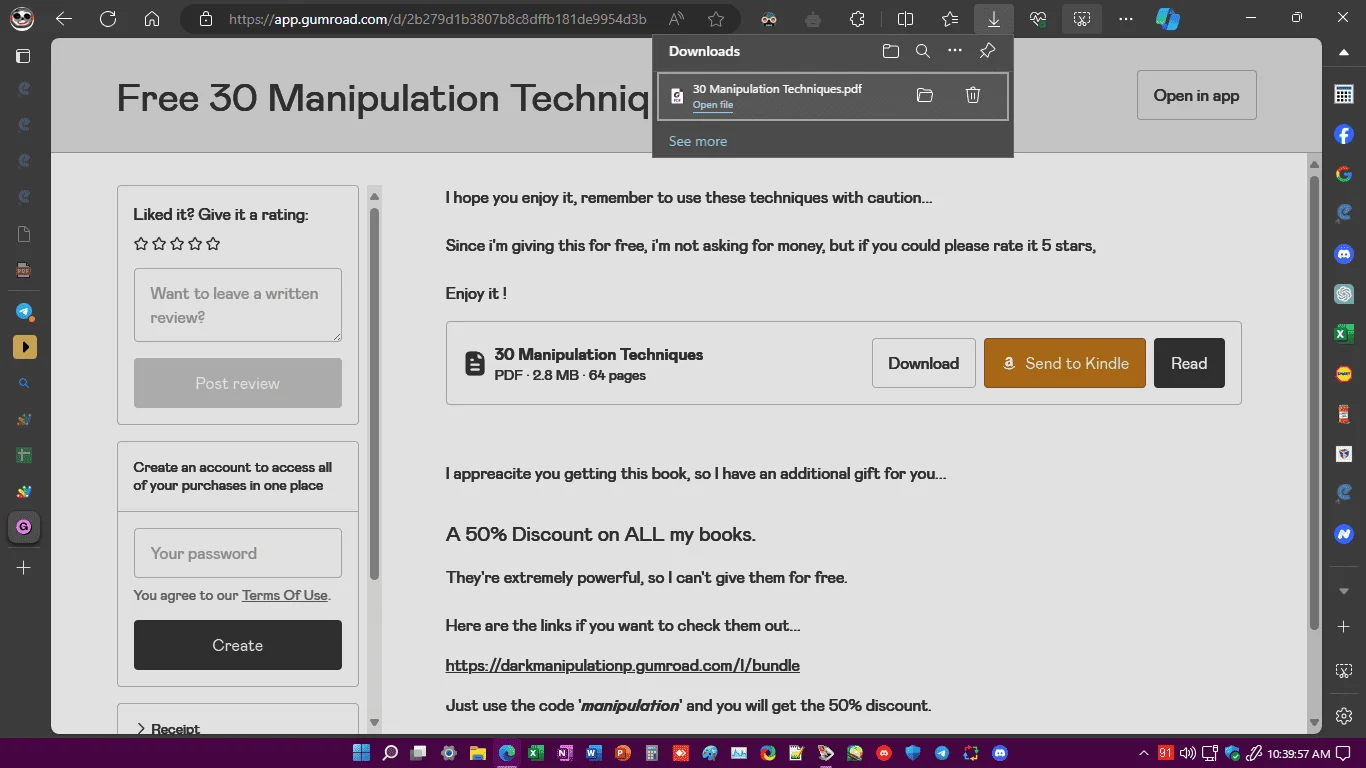The width and height of the screenshot is (1366, 768).
Task: Click the Read button
Action: pyautogui.click(x=1189, y=363)
